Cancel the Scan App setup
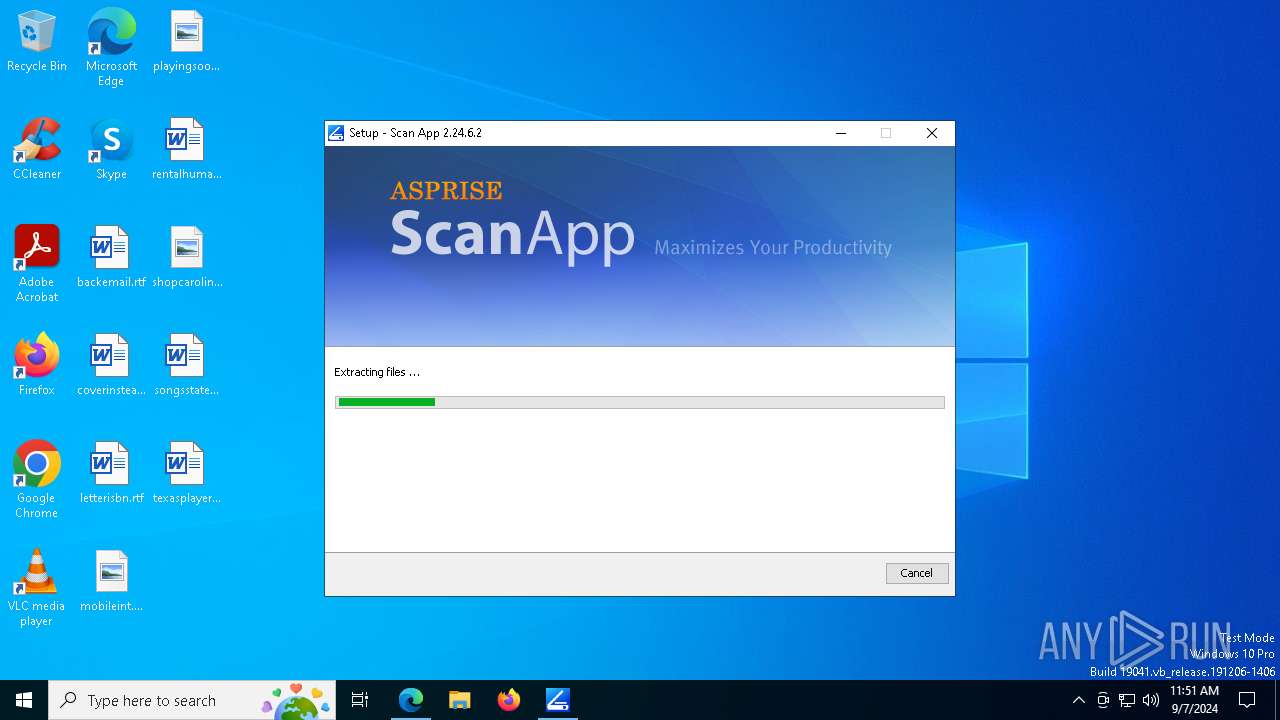The width and height of the screenshot is (1280, 720). [x=917, y=573]
